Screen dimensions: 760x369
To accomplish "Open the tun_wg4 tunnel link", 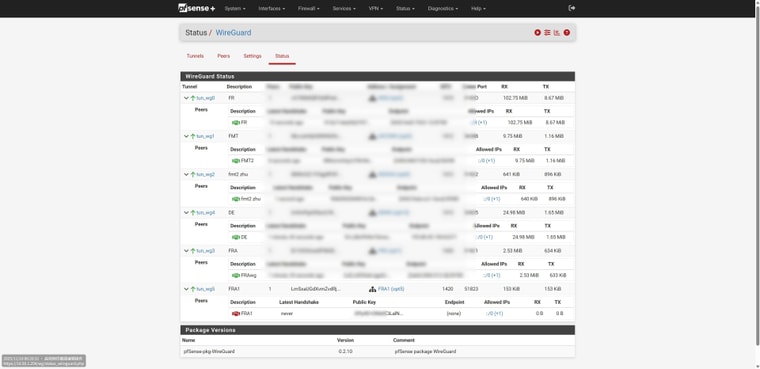I will 206,213.
